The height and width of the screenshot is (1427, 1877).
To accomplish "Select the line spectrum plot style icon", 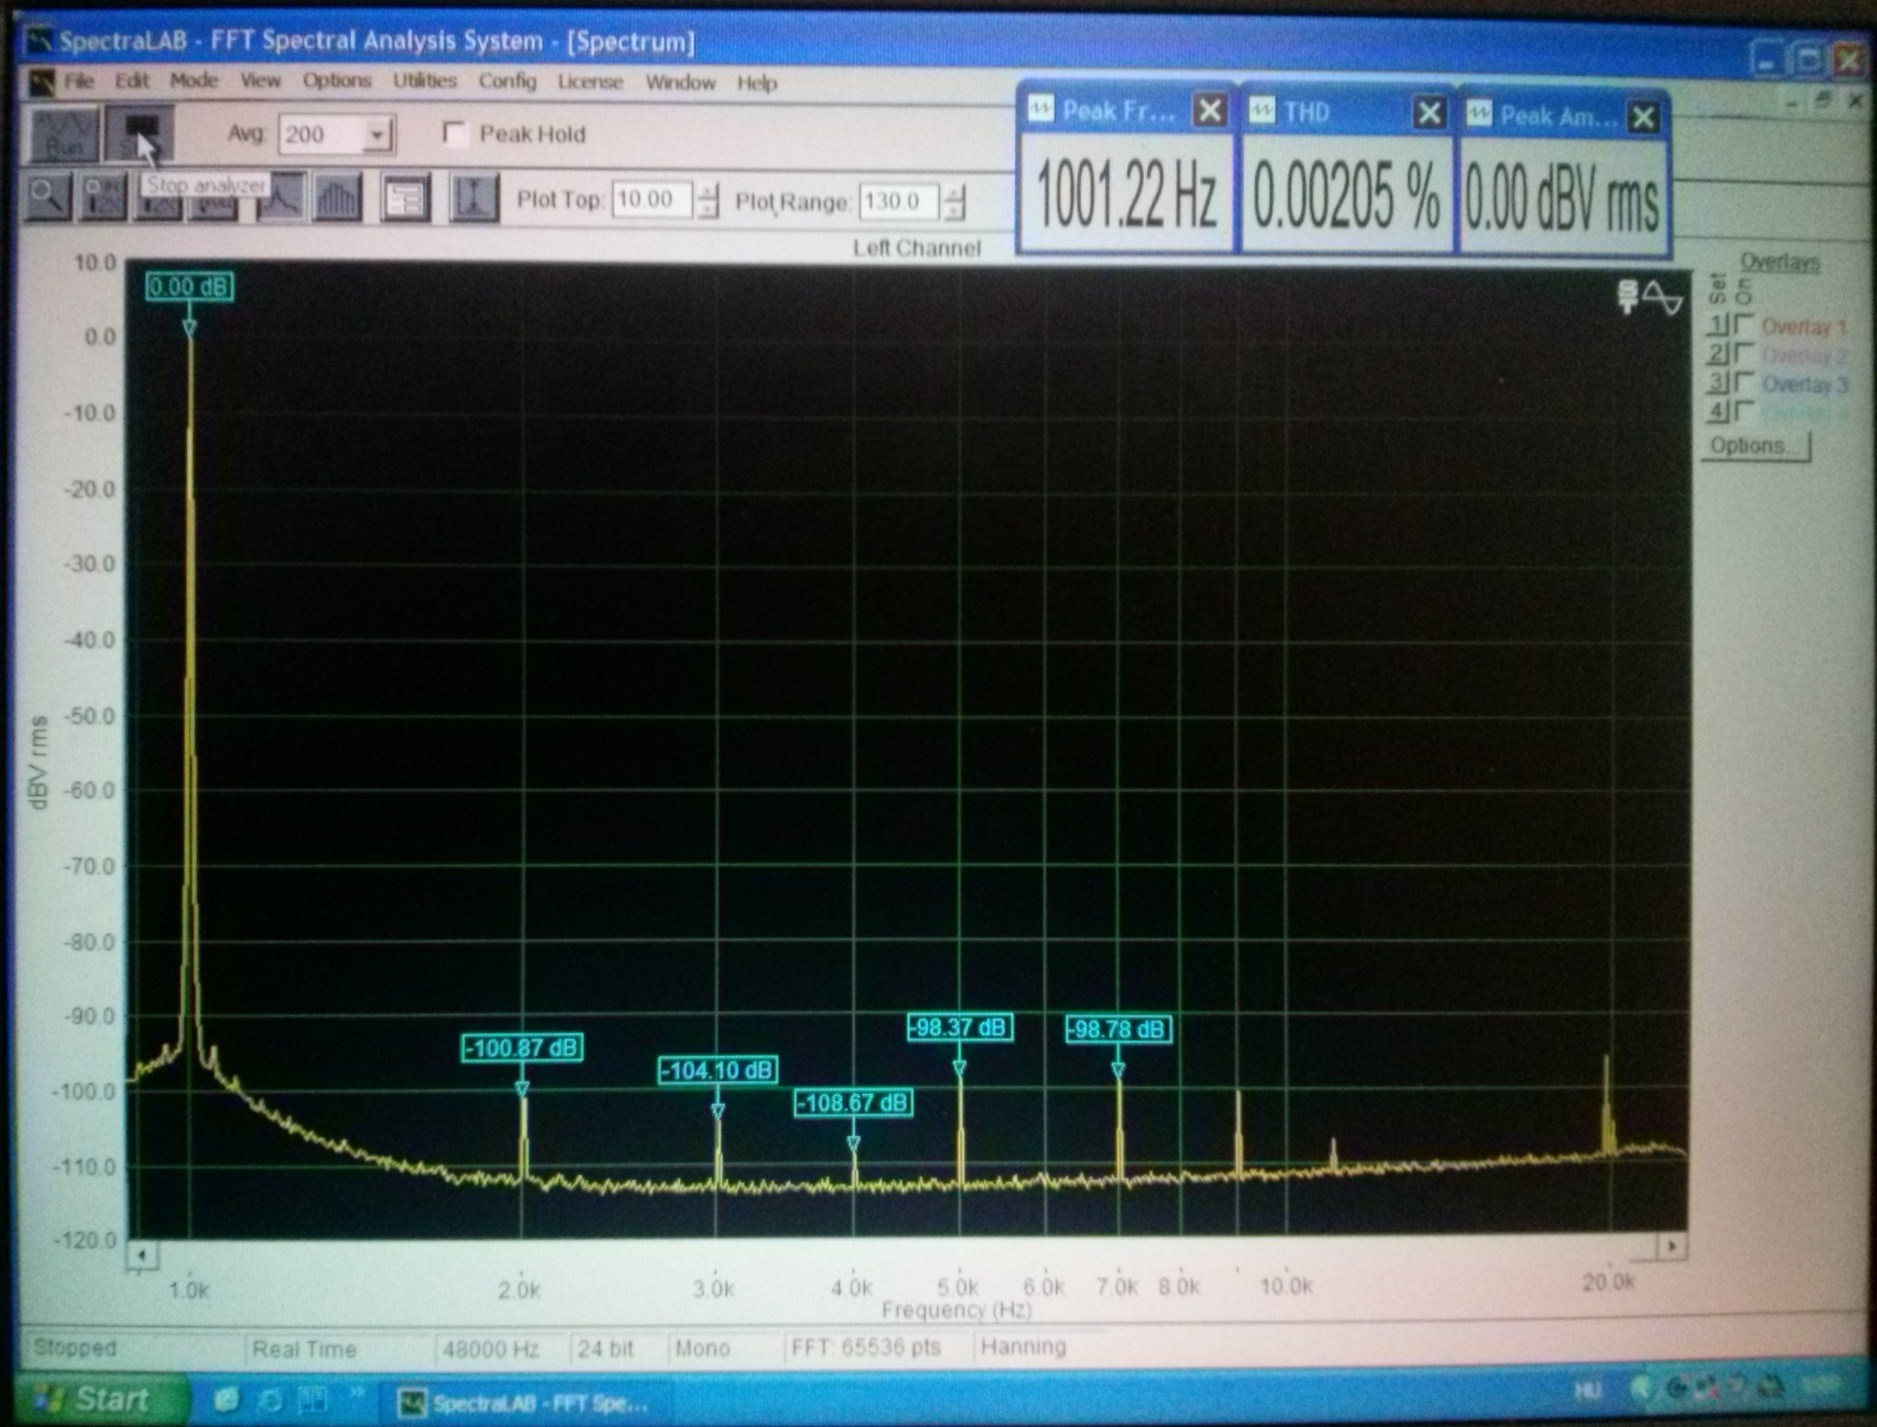I will (281, 197).
